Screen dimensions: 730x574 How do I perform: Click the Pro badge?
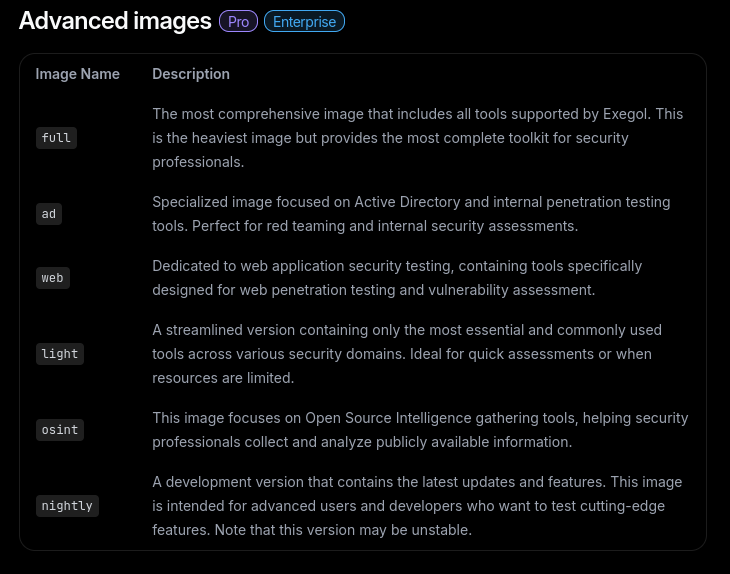pyautogui.click(x=238, y=21)
